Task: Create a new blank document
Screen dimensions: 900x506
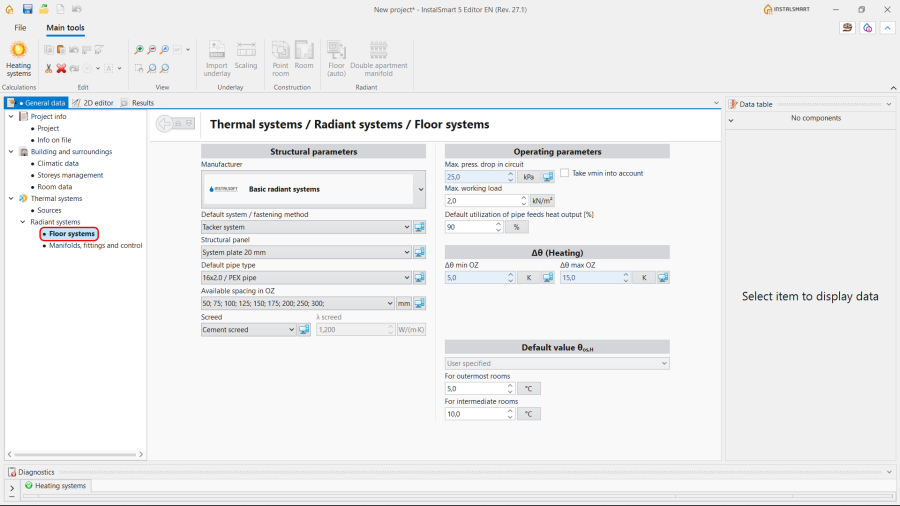Action: click(x=60, y=9)
